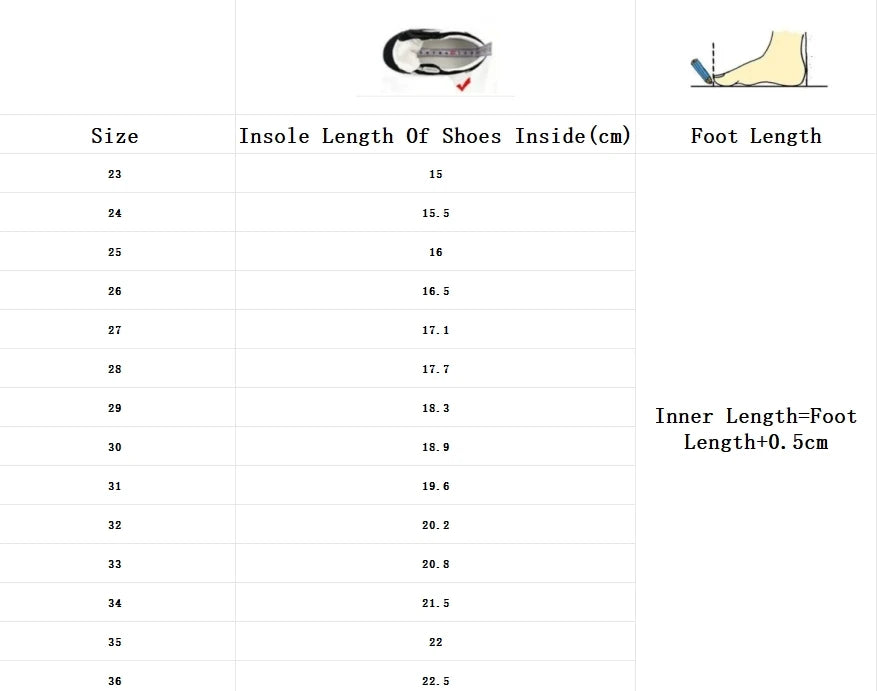877x691 pixels.
Task: Click the "Inner Length=Foot Length+0.5cm" note
Action: (x=756, y=429)
